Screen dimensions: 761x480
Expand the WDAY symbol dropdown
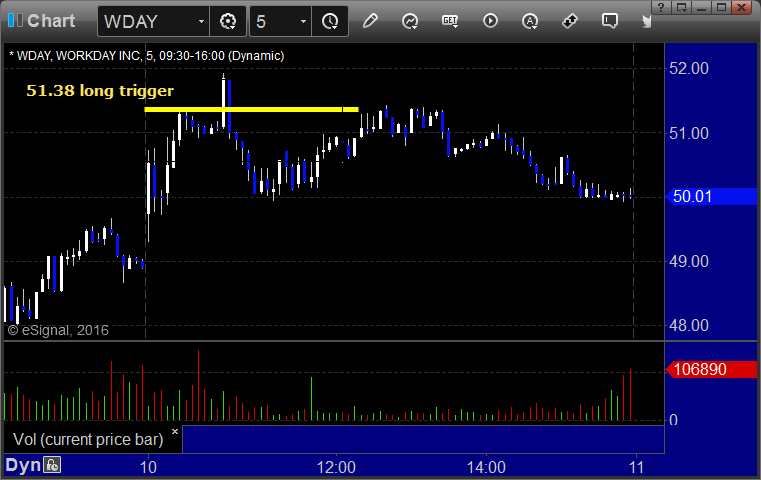click(x=201, y=21)
